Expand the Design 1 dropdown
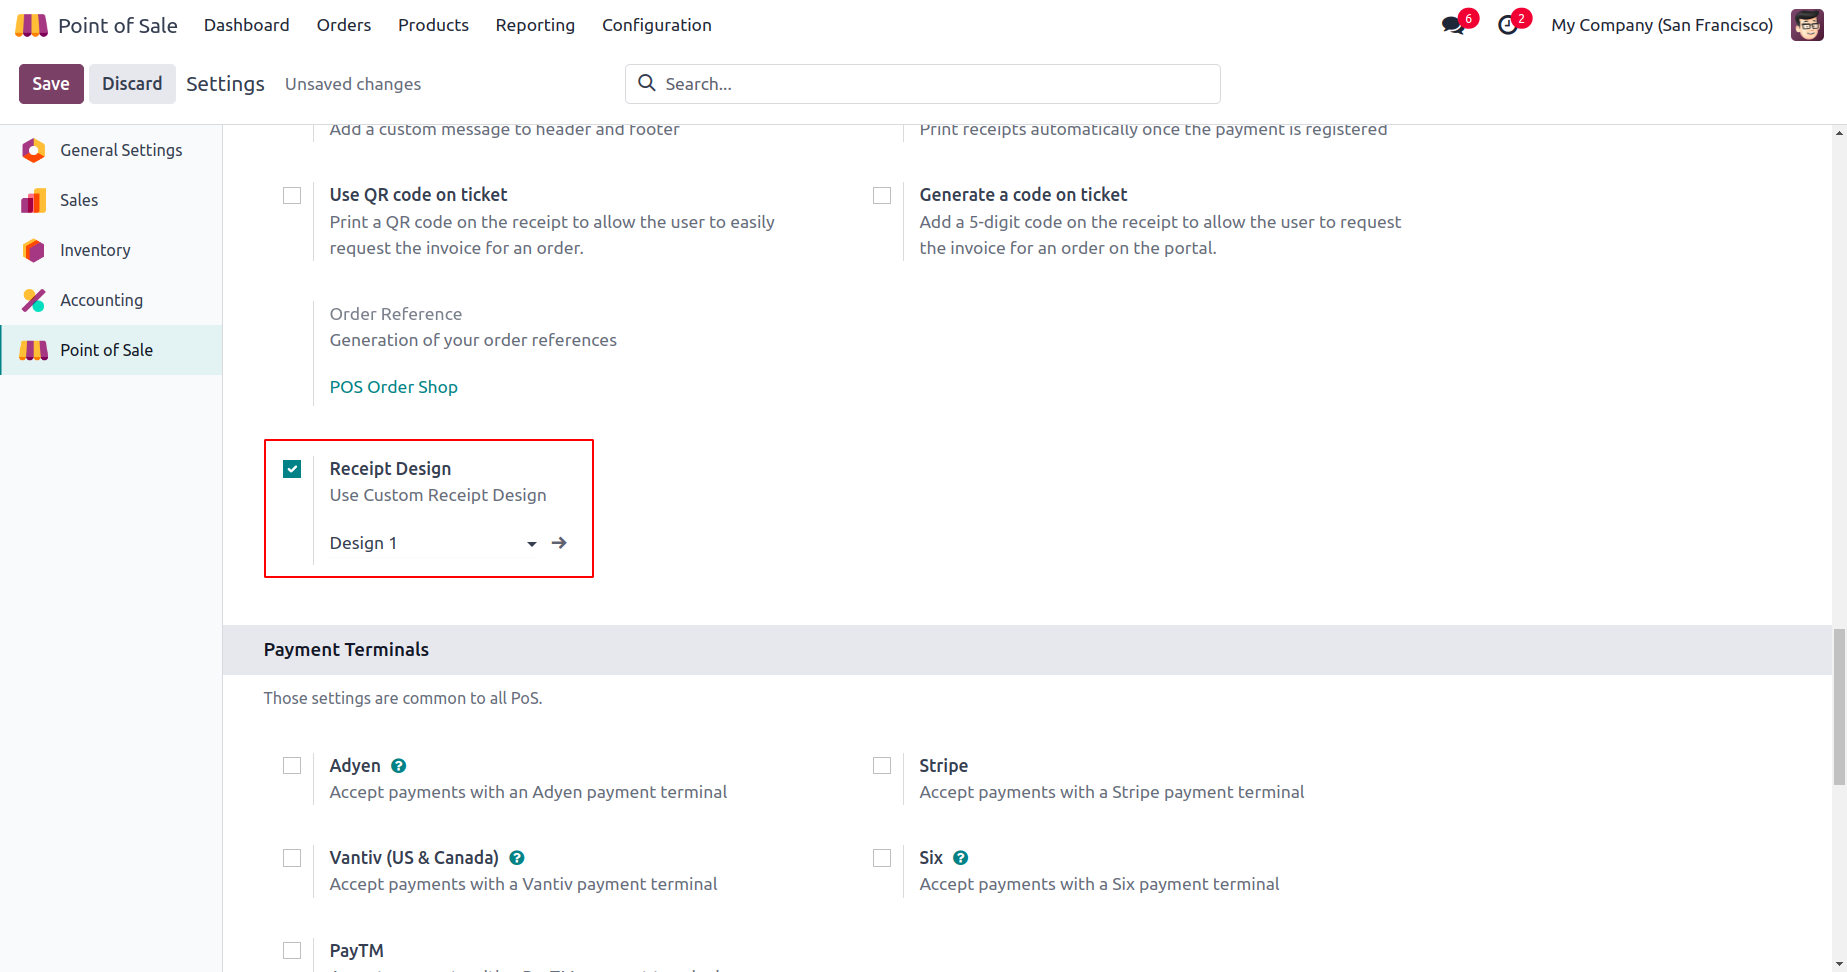The height and width of the screenshot is (972, 1847). 532,544
